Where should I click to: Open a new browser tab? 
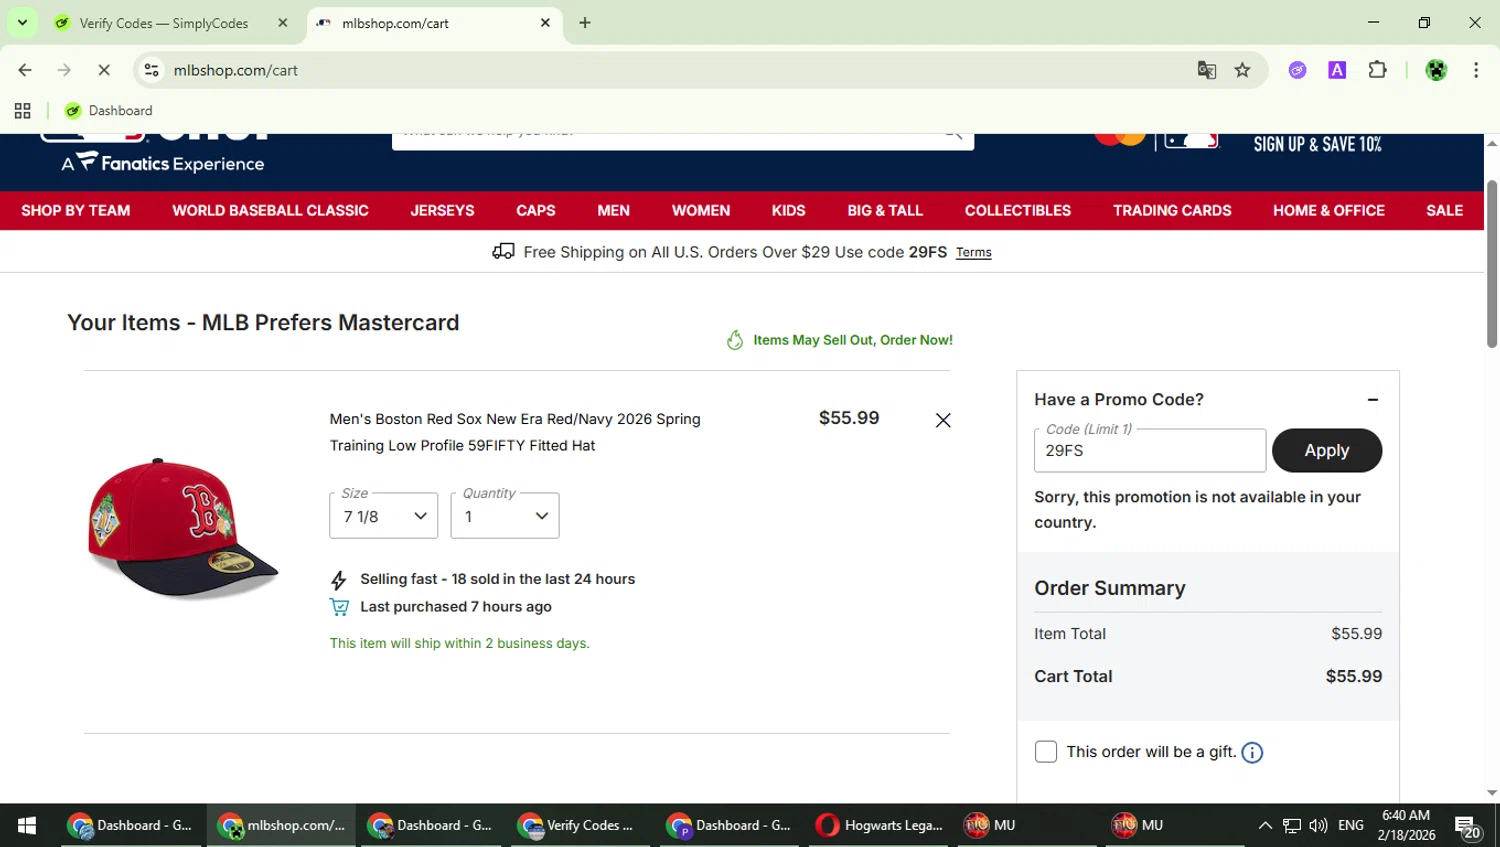tap(585, 23)
